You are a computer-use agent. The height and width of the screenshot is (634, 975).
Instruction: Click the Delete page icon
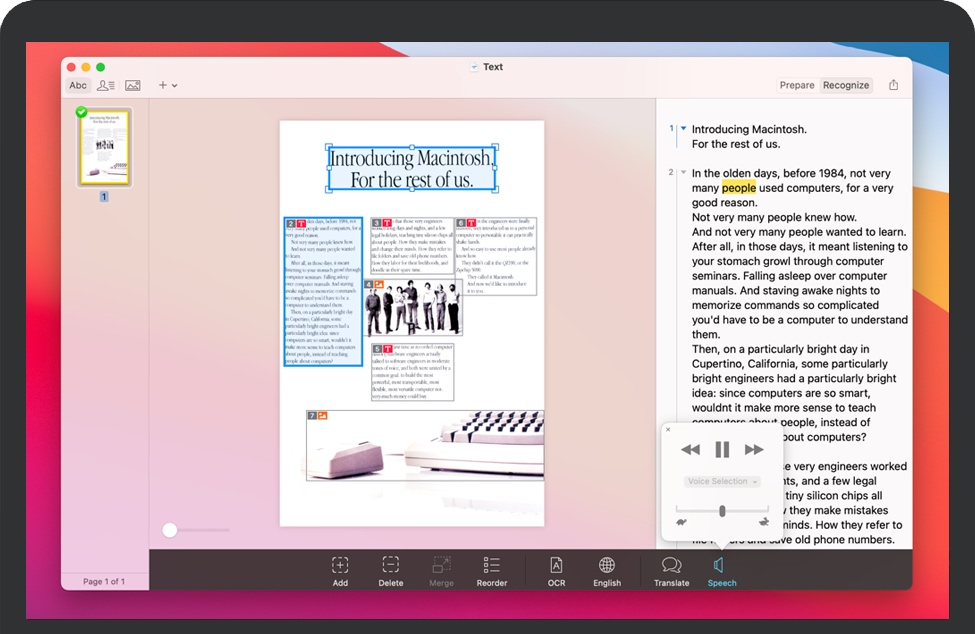point(390,571)
